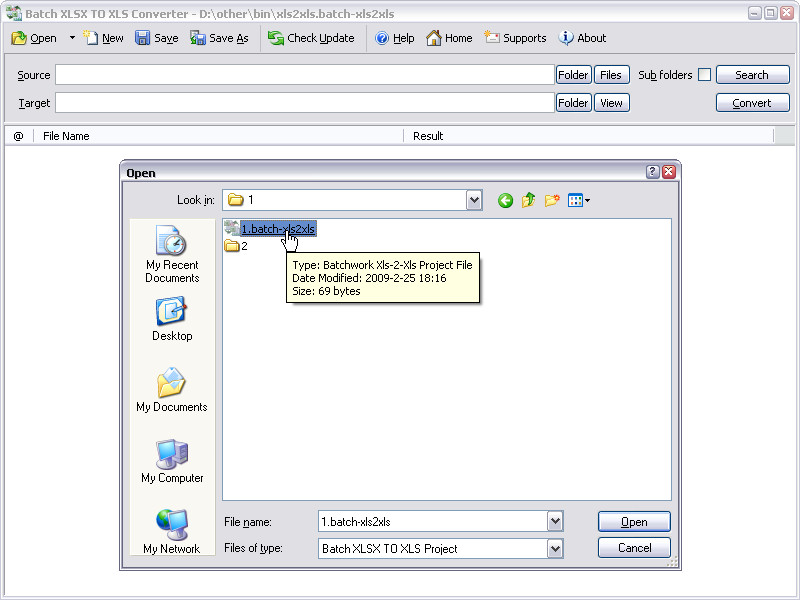Go to My Documents in places bar
Image resolution: width=800 pixels, height=600 pixels.
172,390
